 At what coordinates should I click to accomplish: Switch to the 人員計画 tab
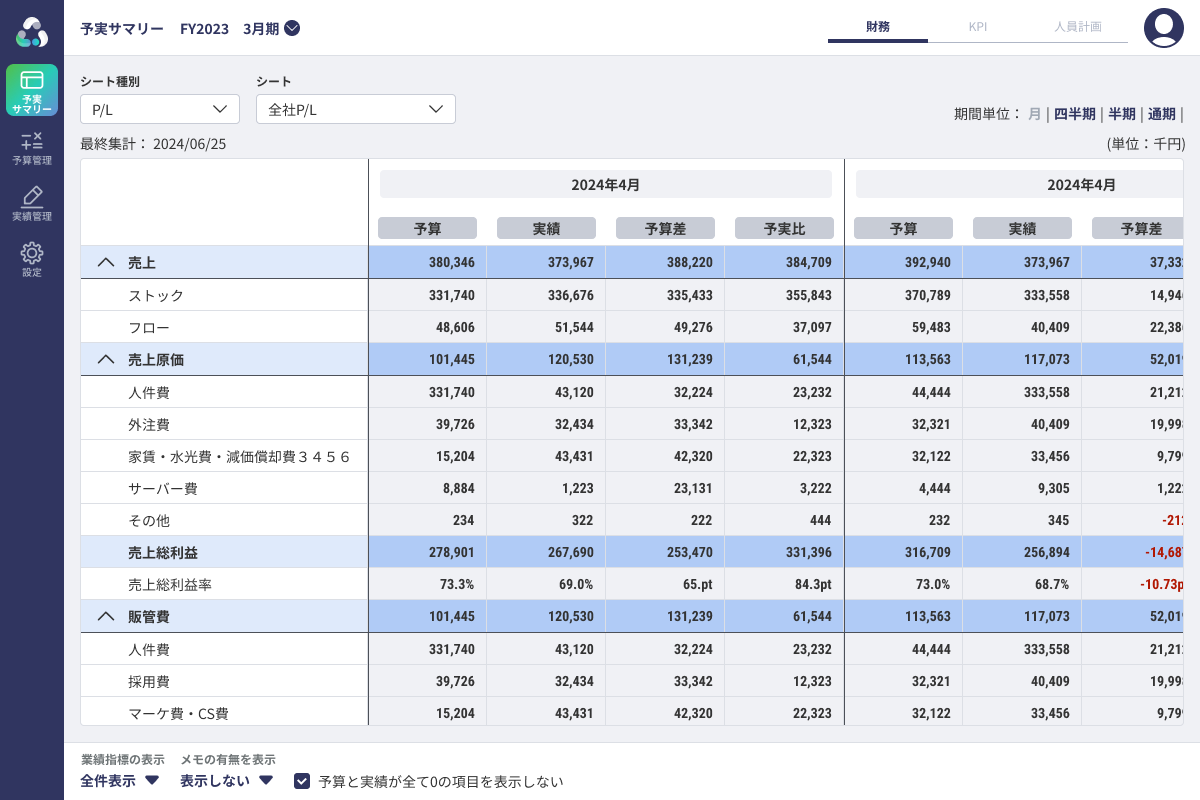(x=1078, y=27)
